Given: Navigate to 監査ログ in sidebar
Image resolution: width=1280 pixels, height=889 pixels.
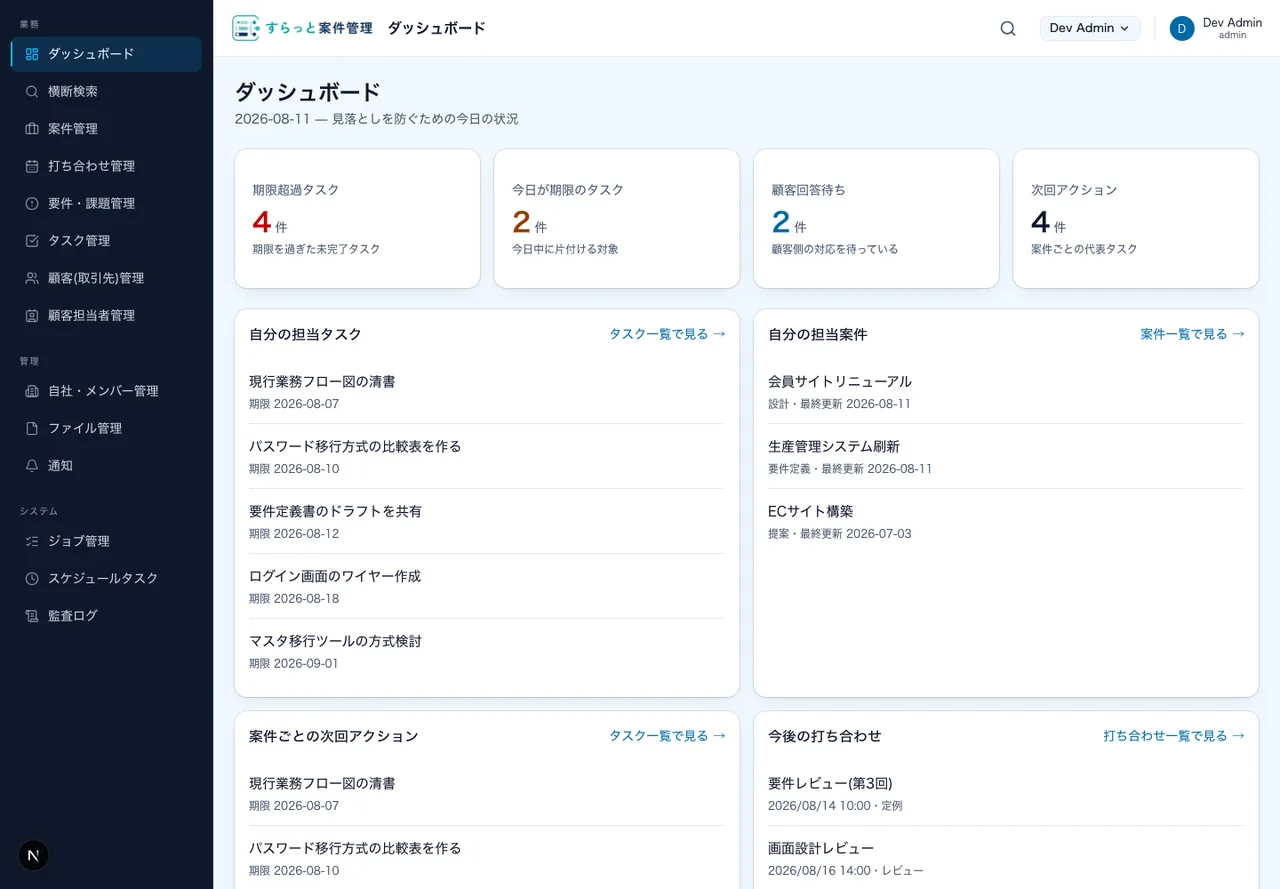Looking at the screenshot, I should coord(106,616).
